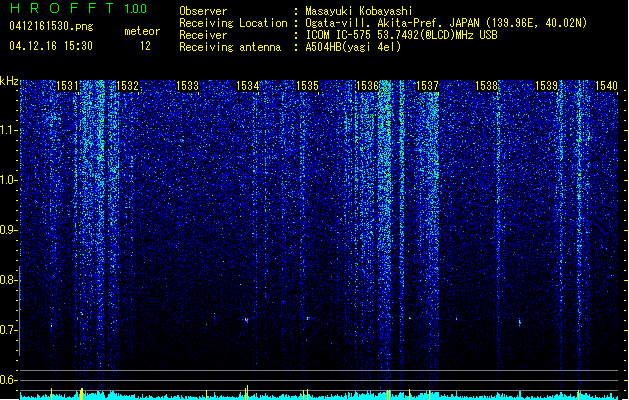
Task: Click the Ogata-vill. Akita-Pref. JAPAN location text
Action: tap(446, 23)
